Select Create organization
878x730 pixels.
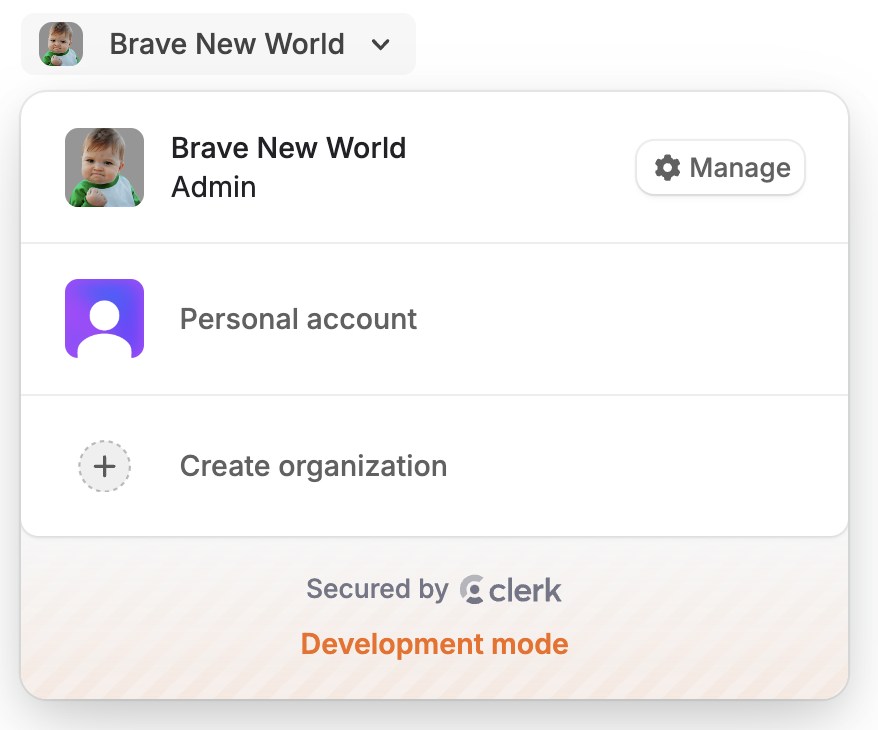point(313,466)
